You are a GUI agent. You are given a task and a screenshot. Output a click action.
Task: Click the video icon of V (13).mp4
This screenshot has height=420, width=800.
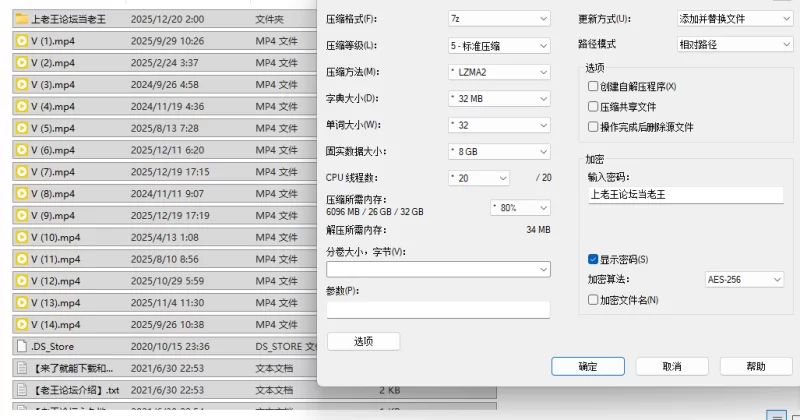pyautogui.click(x=21, y=303)
